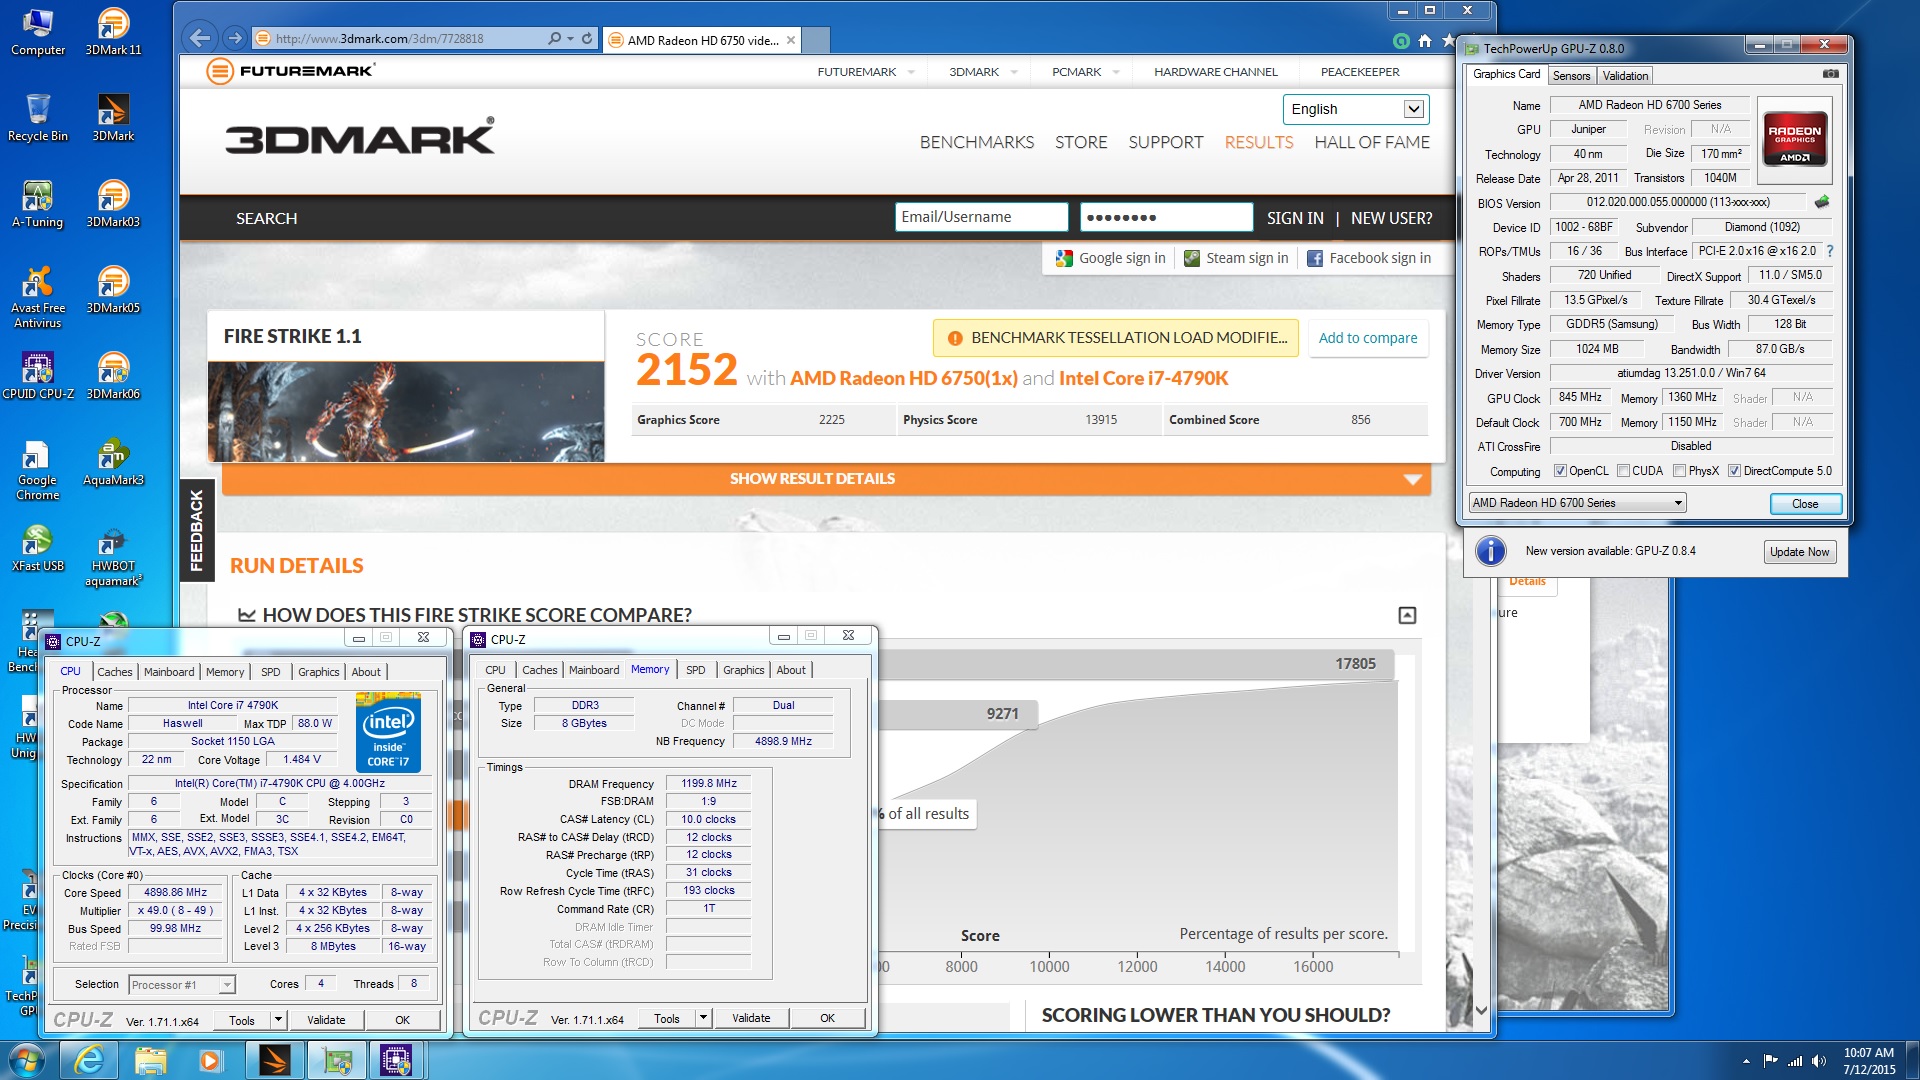
Task: Toggle the OpenCL checkbox in GPU-Z
Action: point(1560,471)
